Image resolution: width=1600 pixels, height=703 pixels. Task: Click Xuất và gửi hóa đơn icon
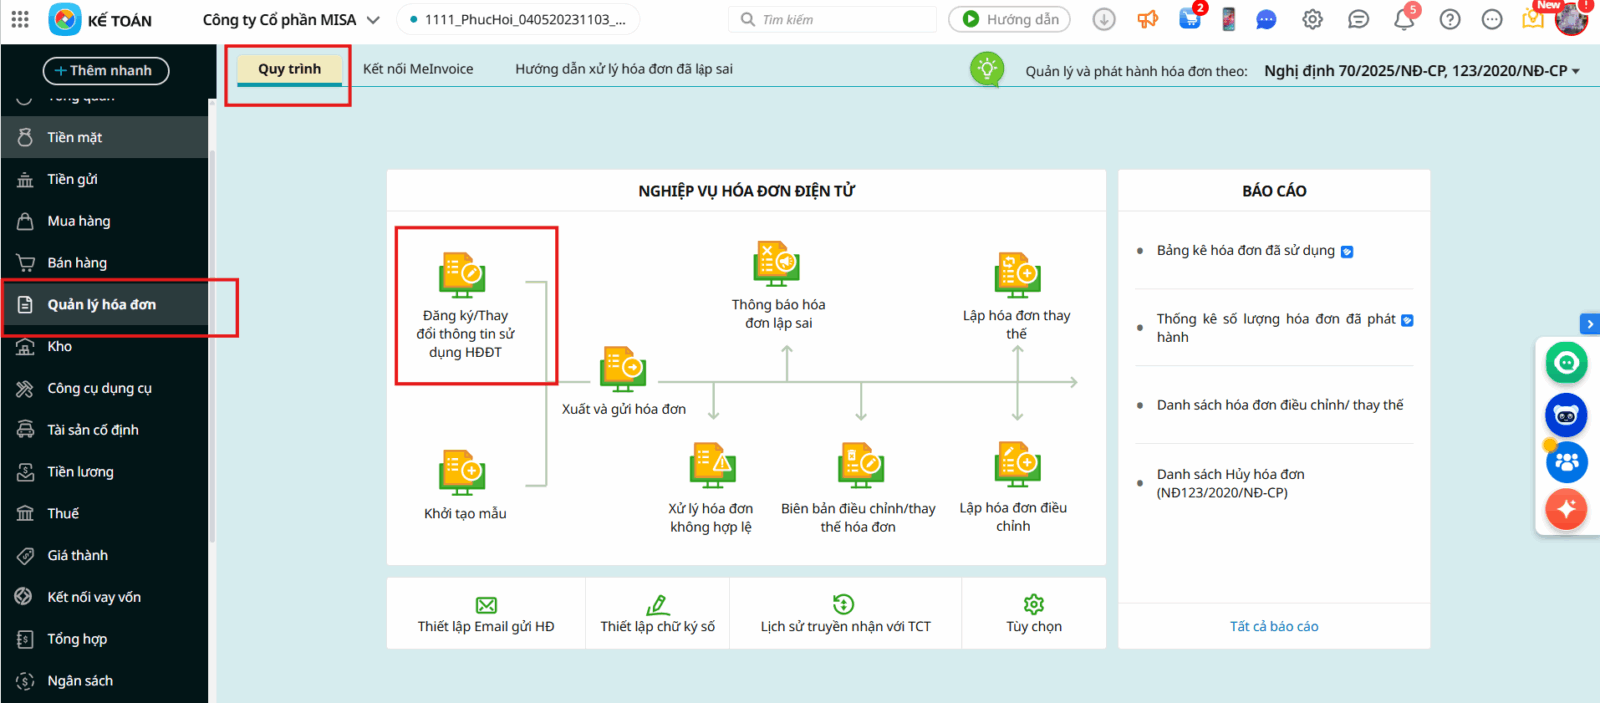click(x=623, y=369)
